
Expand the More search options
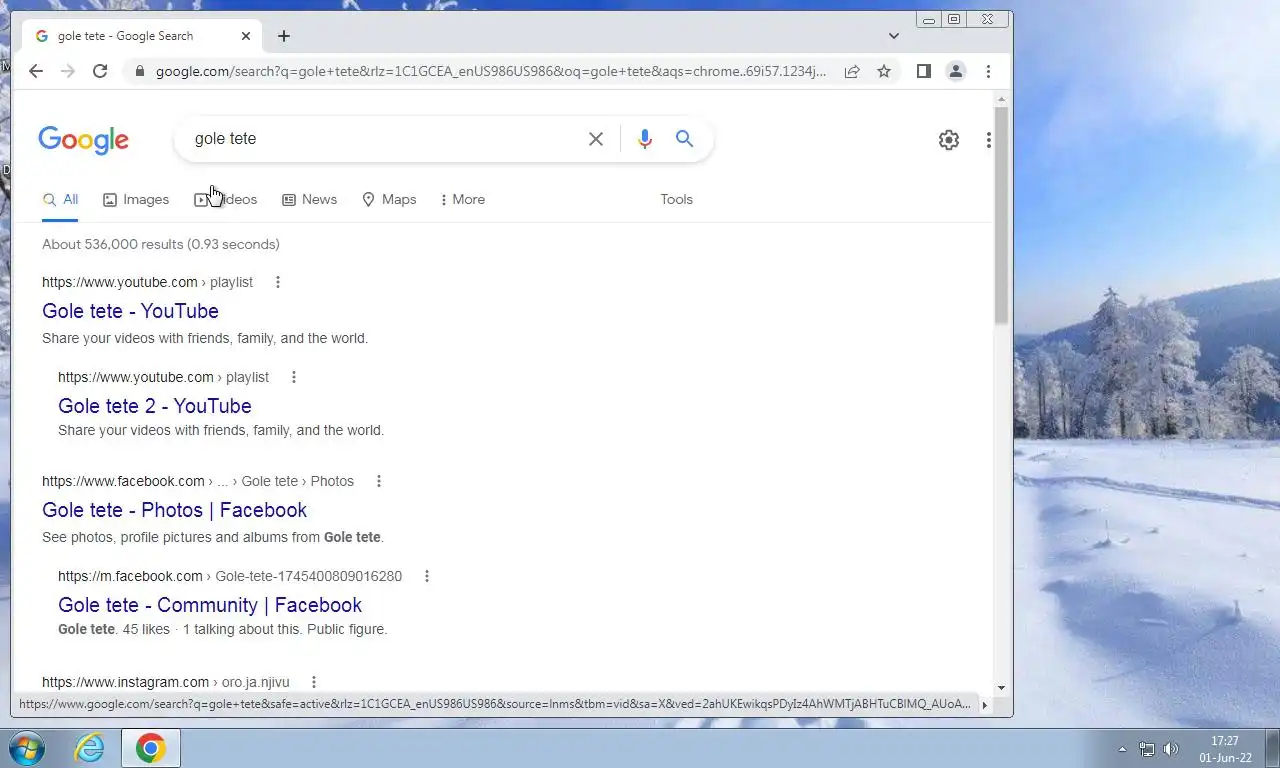click(463, 199)
